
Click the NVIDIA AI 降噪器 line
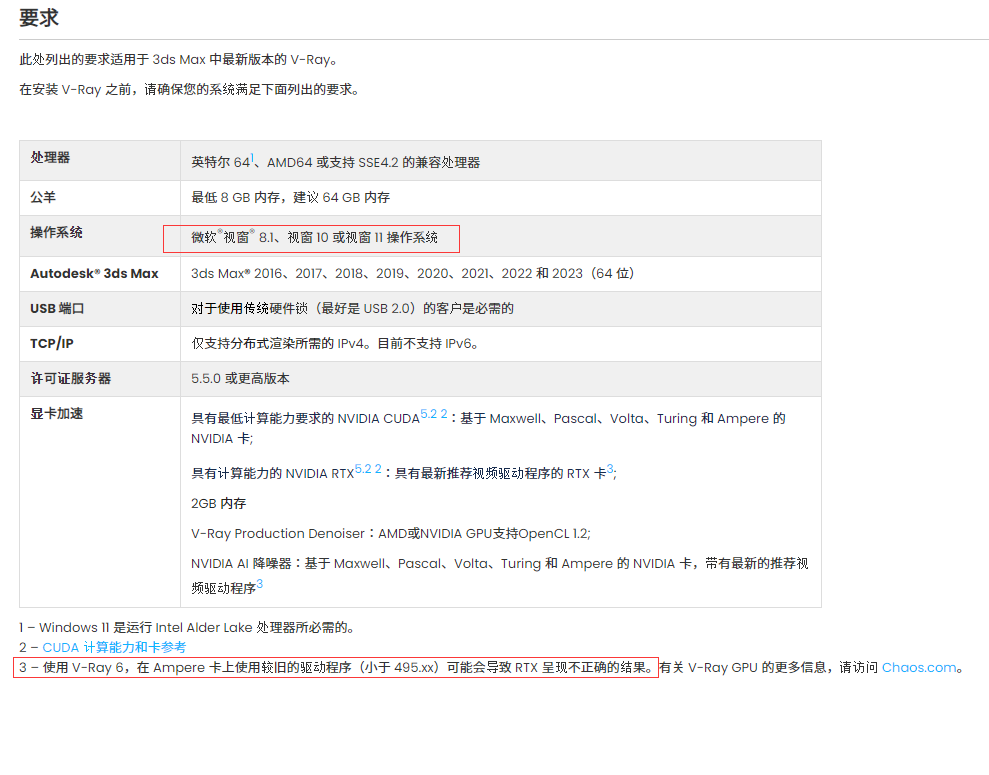click(x=500, y=576)
